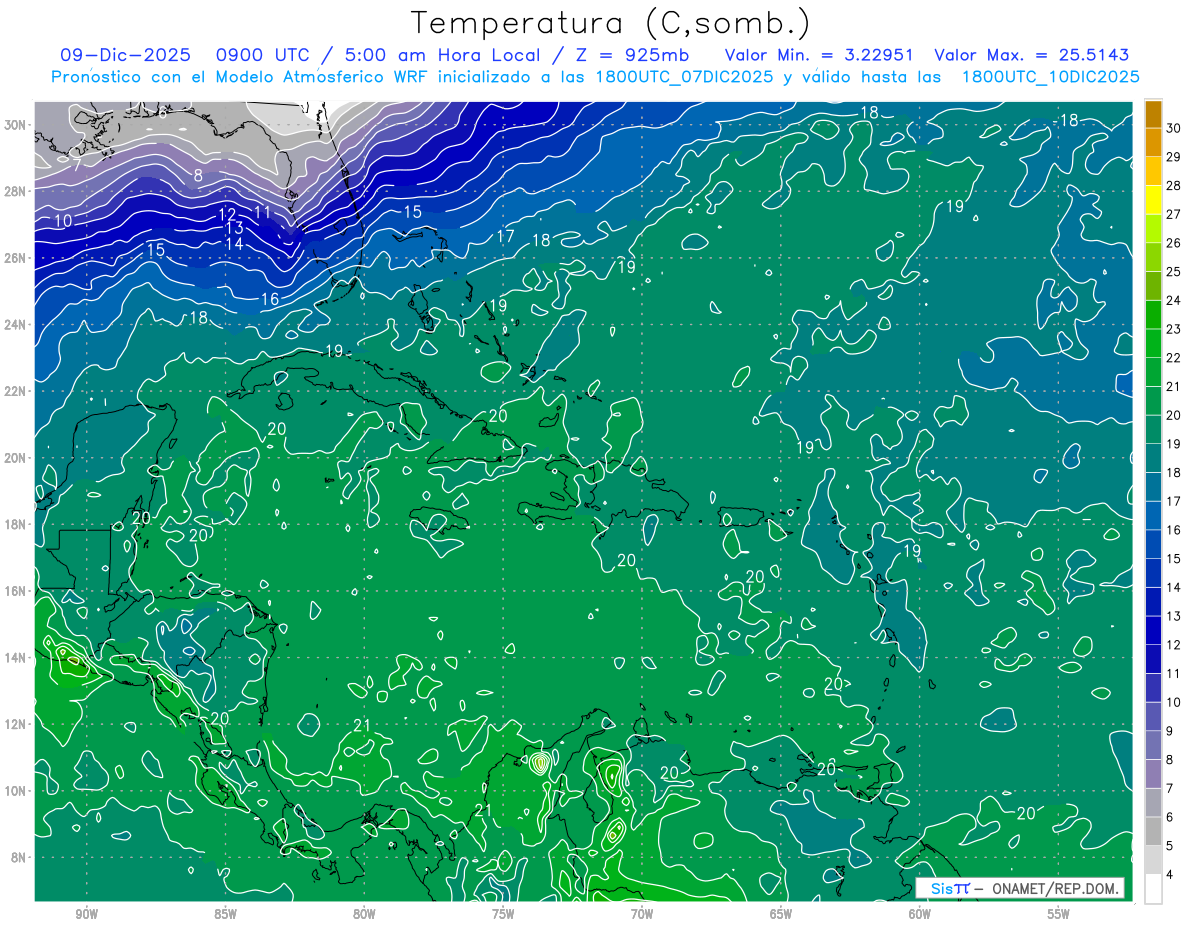The height and width of the screenshot is (927, 1200).
Task: Click the "16N" latitude axis label
Action: click(x=16, y=591)
